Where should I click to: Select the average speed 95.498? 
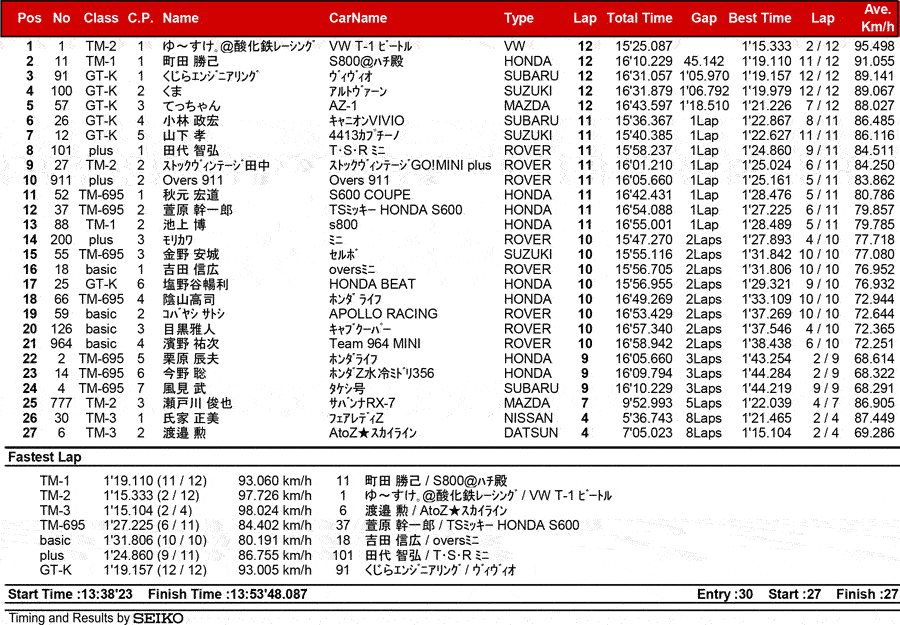click(x=874, y=46)
